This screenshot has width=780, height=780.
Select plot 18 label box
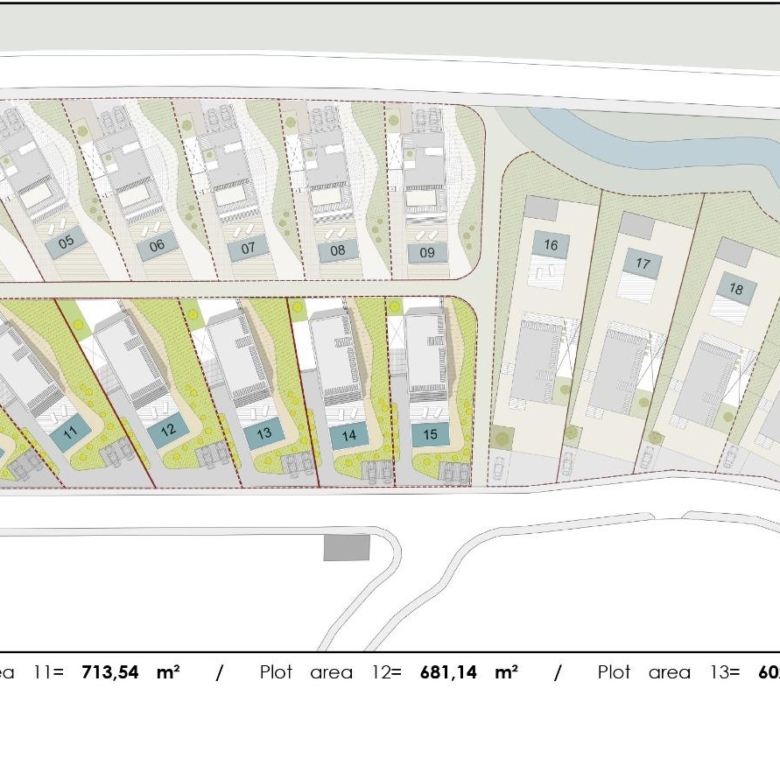click(x=736, y=291)
